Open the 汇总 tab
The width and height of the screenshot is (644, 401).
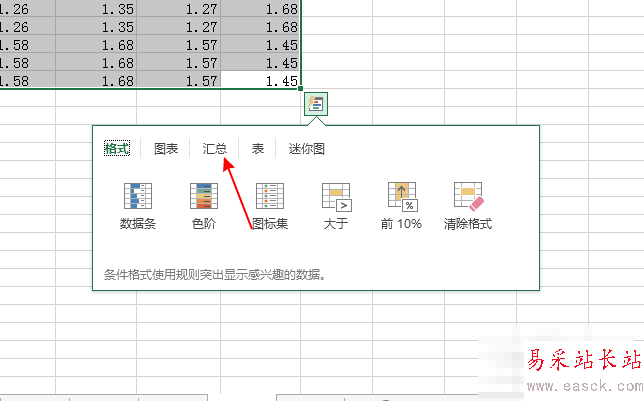click(x=214, y=148)
